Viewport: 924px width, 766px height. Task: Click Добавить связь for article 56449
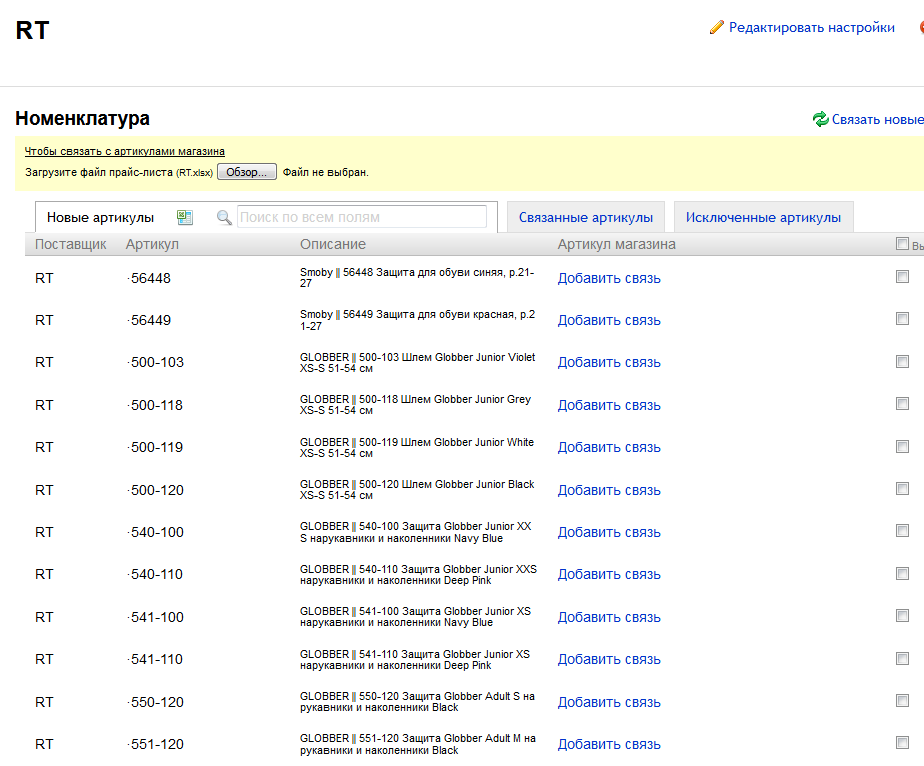point(609,321)
